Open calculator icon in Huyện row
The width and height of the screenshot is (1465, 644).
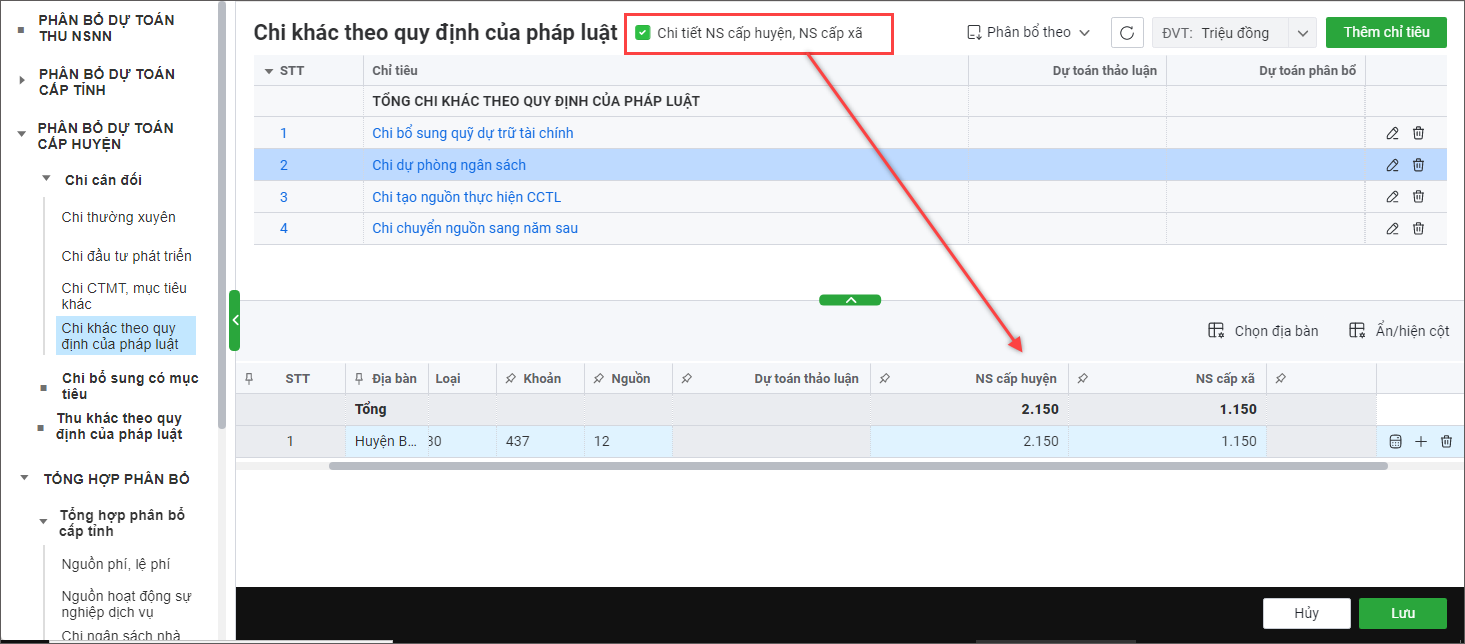click(x=1396, y=442)
